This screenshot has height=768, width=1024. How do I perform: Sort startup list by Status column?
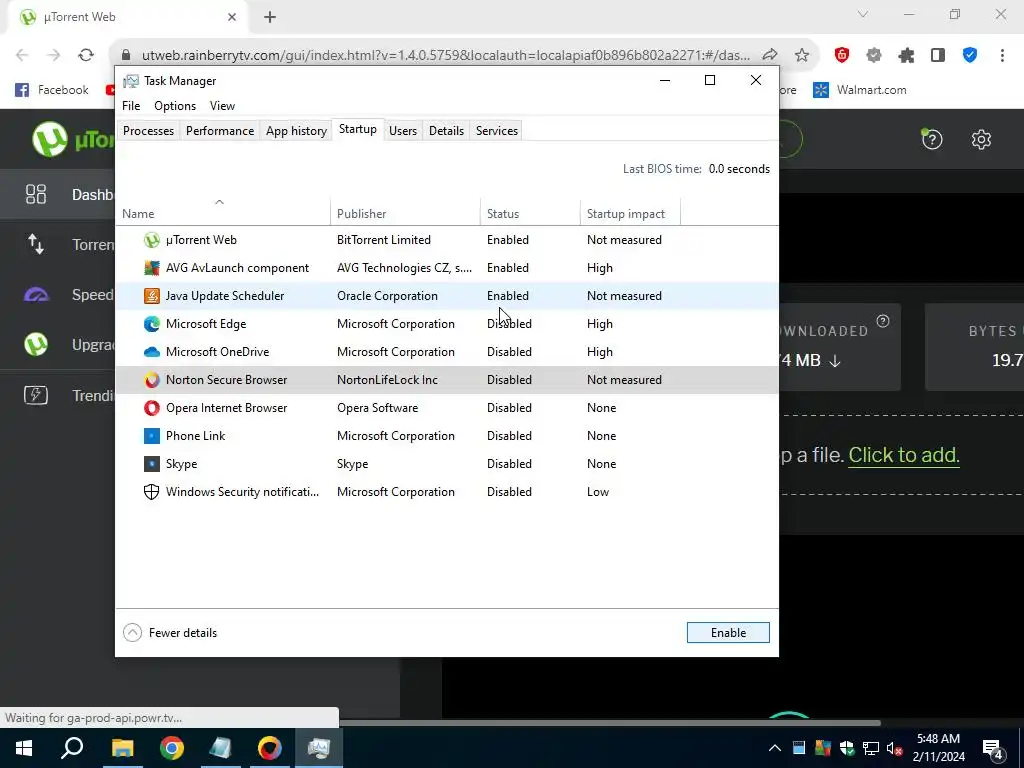coord(530,214)
